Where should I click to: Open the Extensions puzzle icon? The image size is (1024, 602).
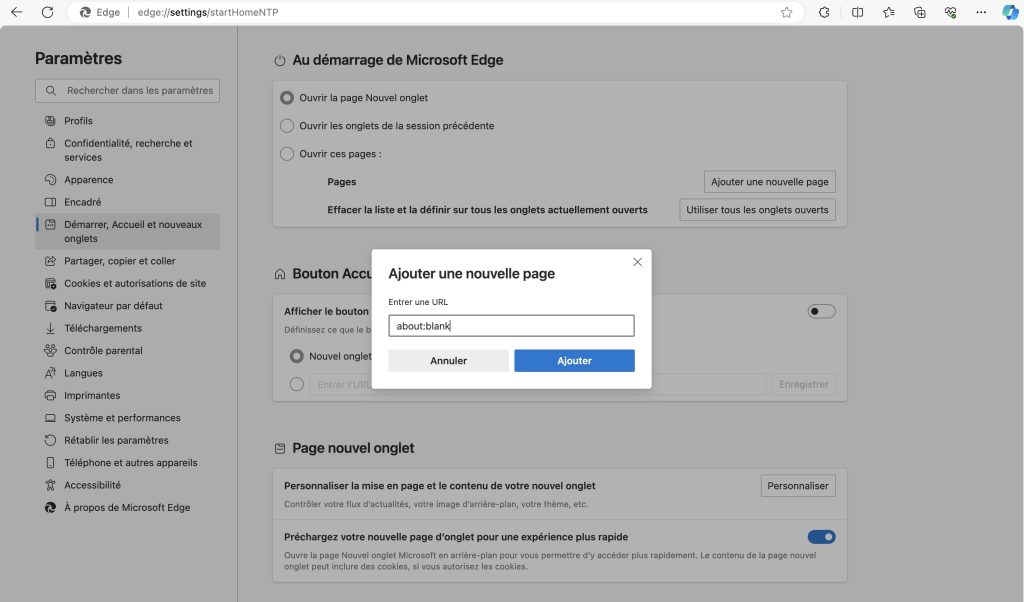[824, 12]
